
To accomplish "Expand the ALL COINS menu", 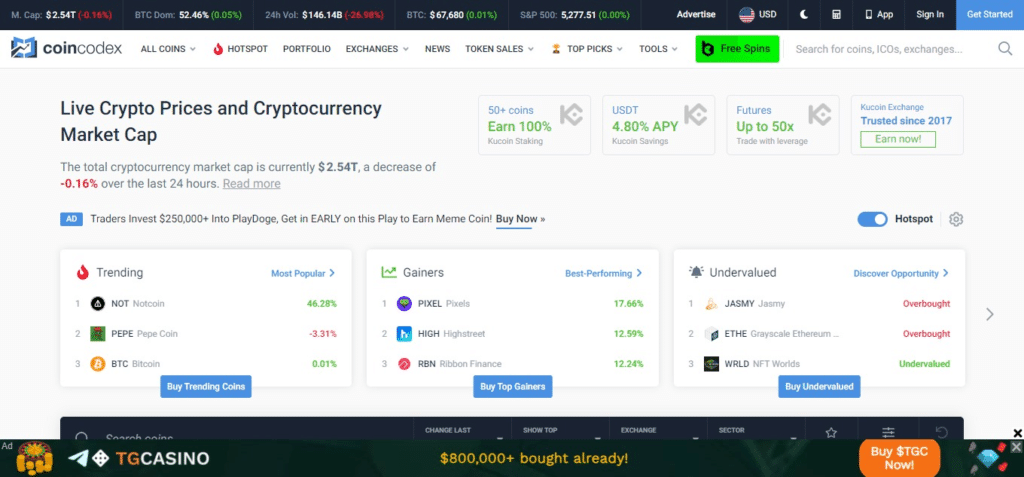I will 168,49.
